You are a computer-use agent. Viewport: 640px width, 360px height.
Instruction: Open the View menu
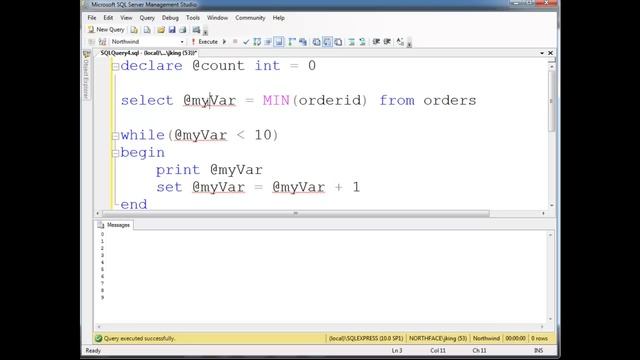pyautogui.click(x=126, y=18)
